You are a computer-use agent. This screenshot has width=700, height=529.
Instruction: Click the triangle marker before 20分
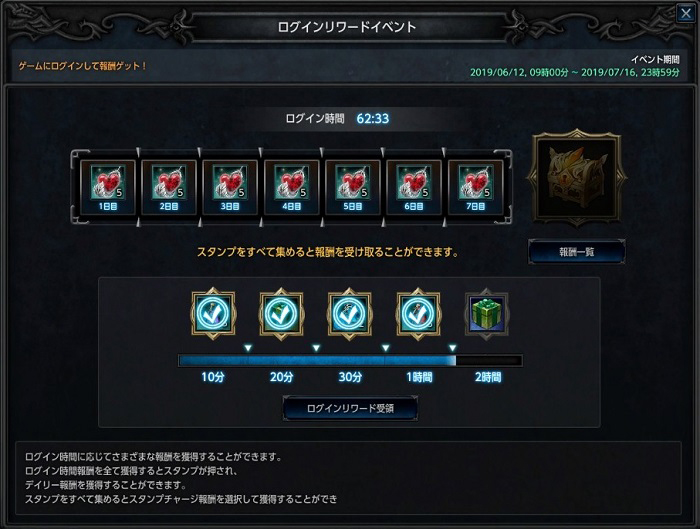pyautogui.click(x=248, y=348)
